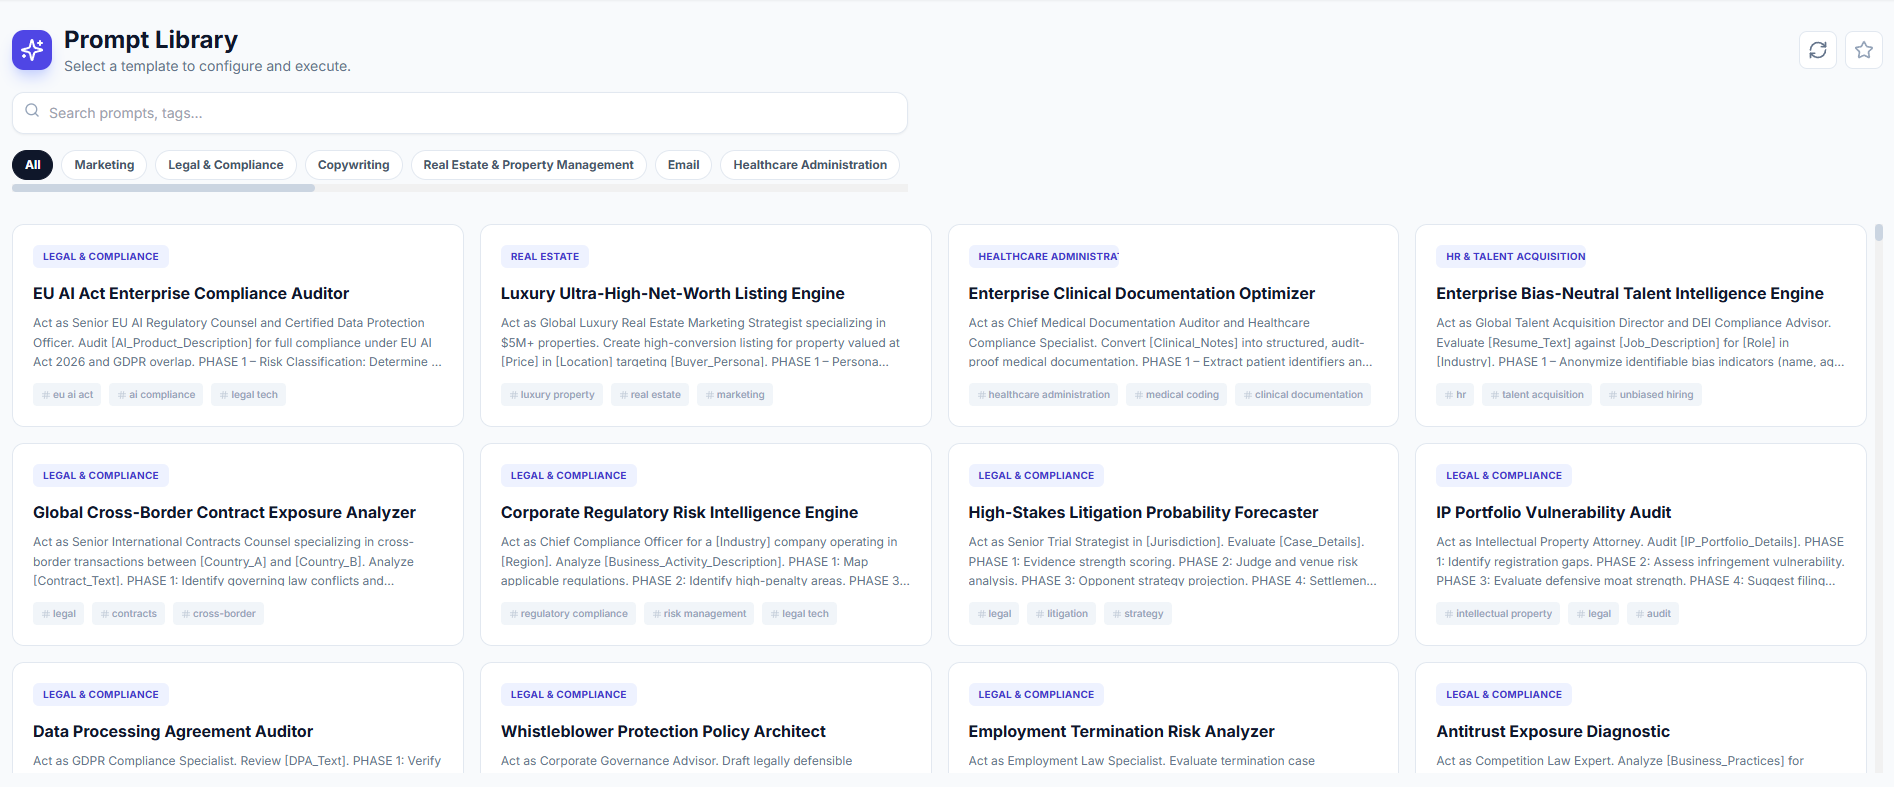Click the 'luxury property' hashtag tag
This screenshot has height=787, width=1894.
pyautogui.click(x=552, y=395)
